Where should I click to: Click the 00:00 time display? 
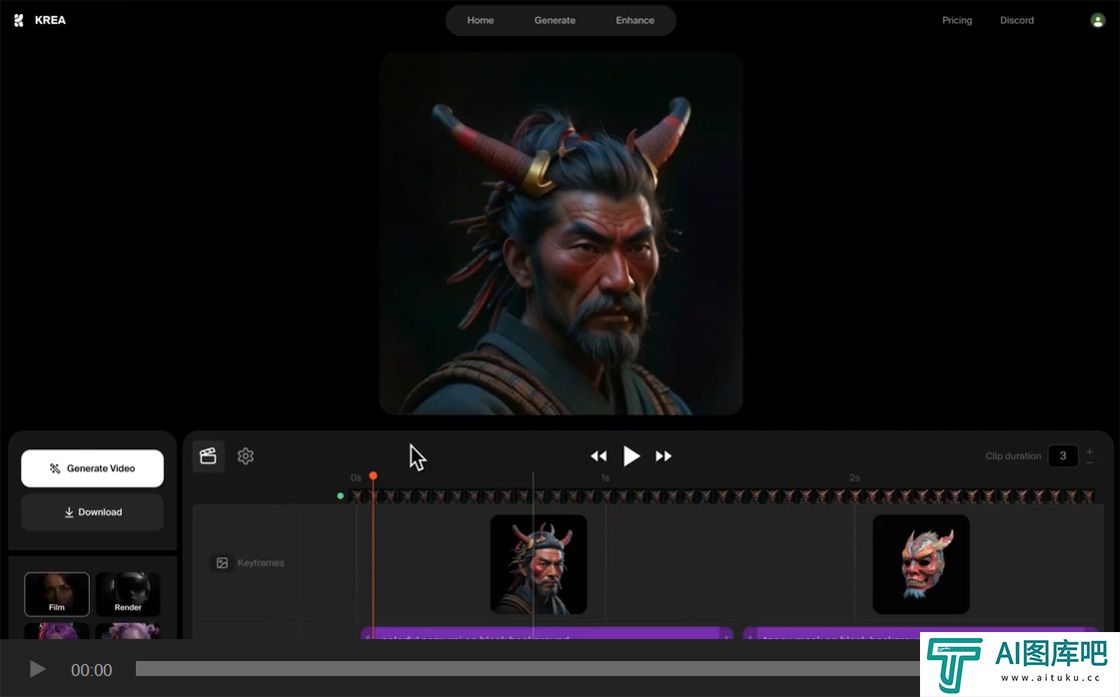point(91,670)
